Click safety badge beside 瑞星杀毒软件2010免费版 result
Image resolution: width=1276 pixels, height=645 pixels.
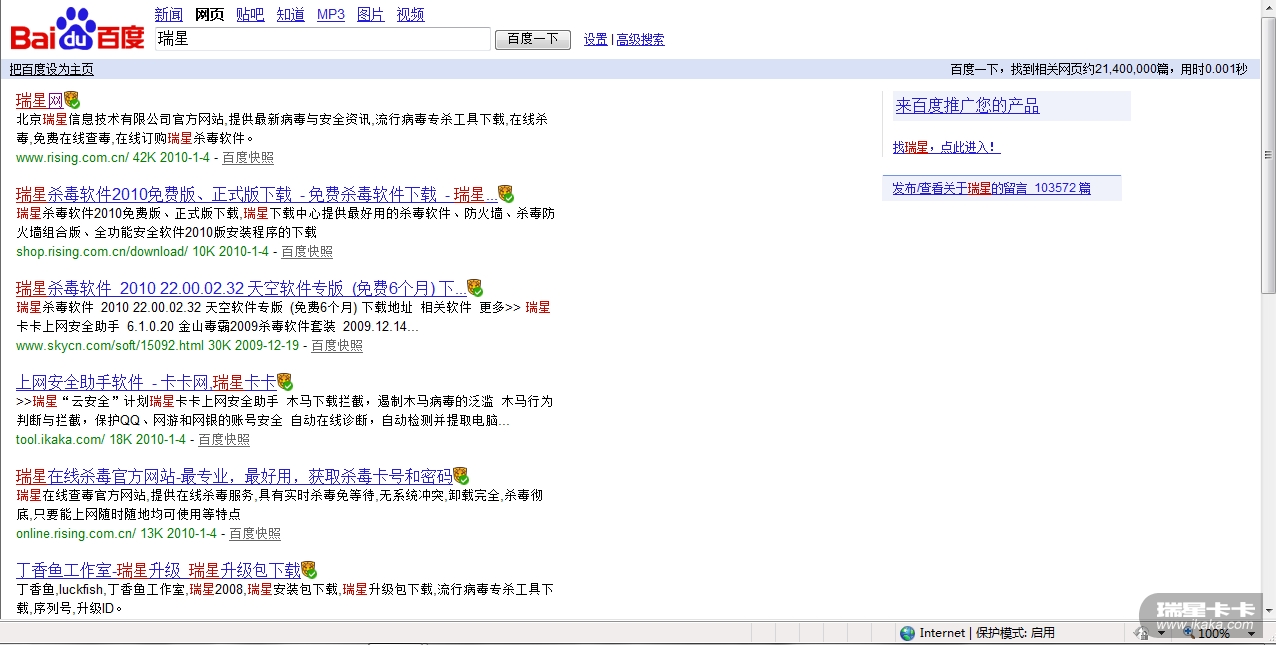click(x=506, y=194)
